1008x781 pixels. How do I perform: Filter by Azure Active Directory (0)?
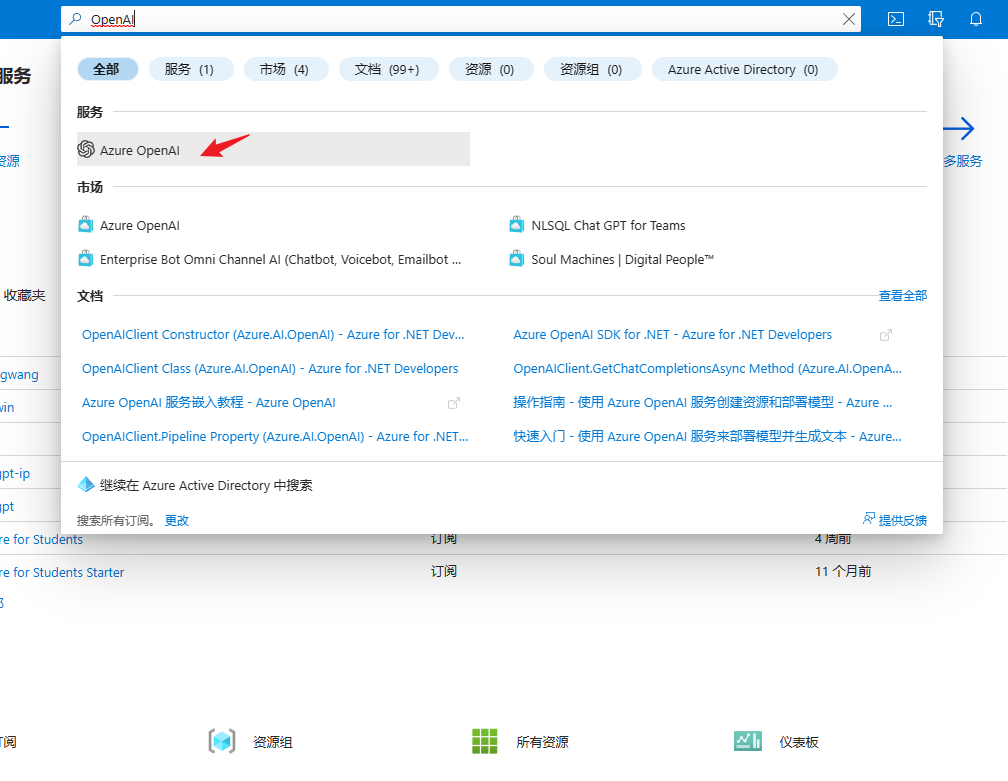(743, 69)
